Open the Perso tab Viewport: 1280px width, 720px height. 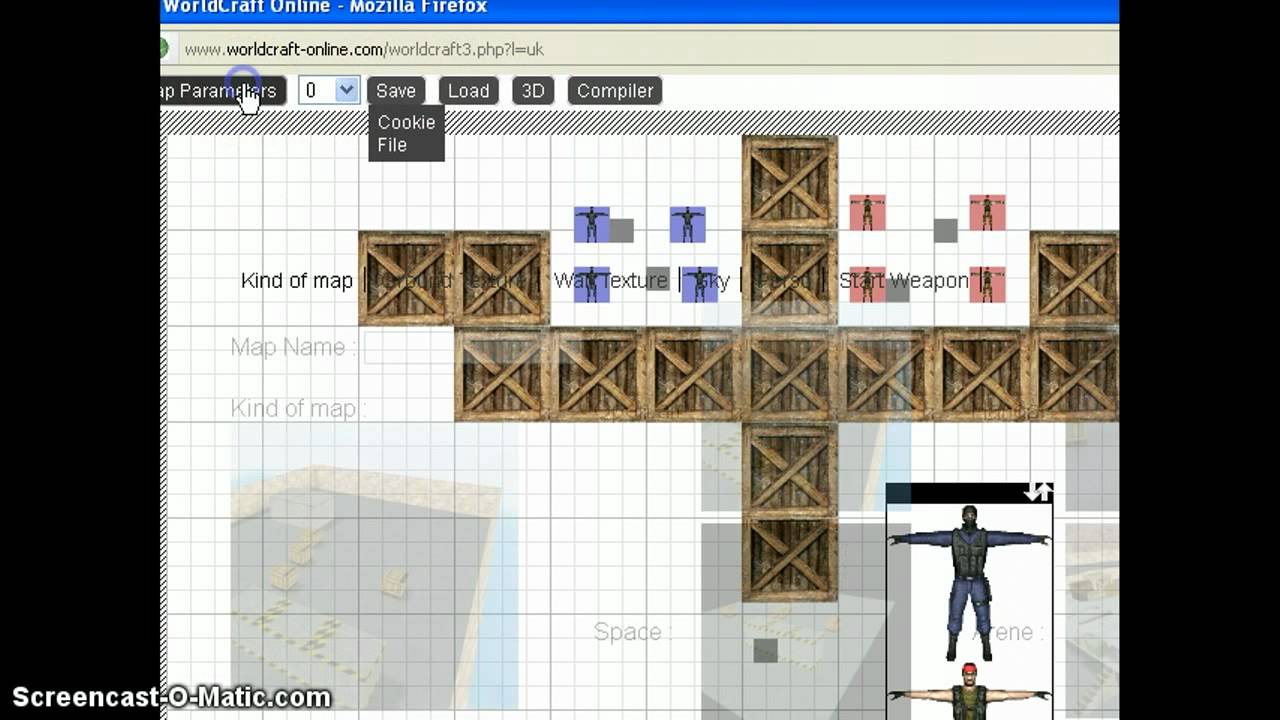click(782, 281)
